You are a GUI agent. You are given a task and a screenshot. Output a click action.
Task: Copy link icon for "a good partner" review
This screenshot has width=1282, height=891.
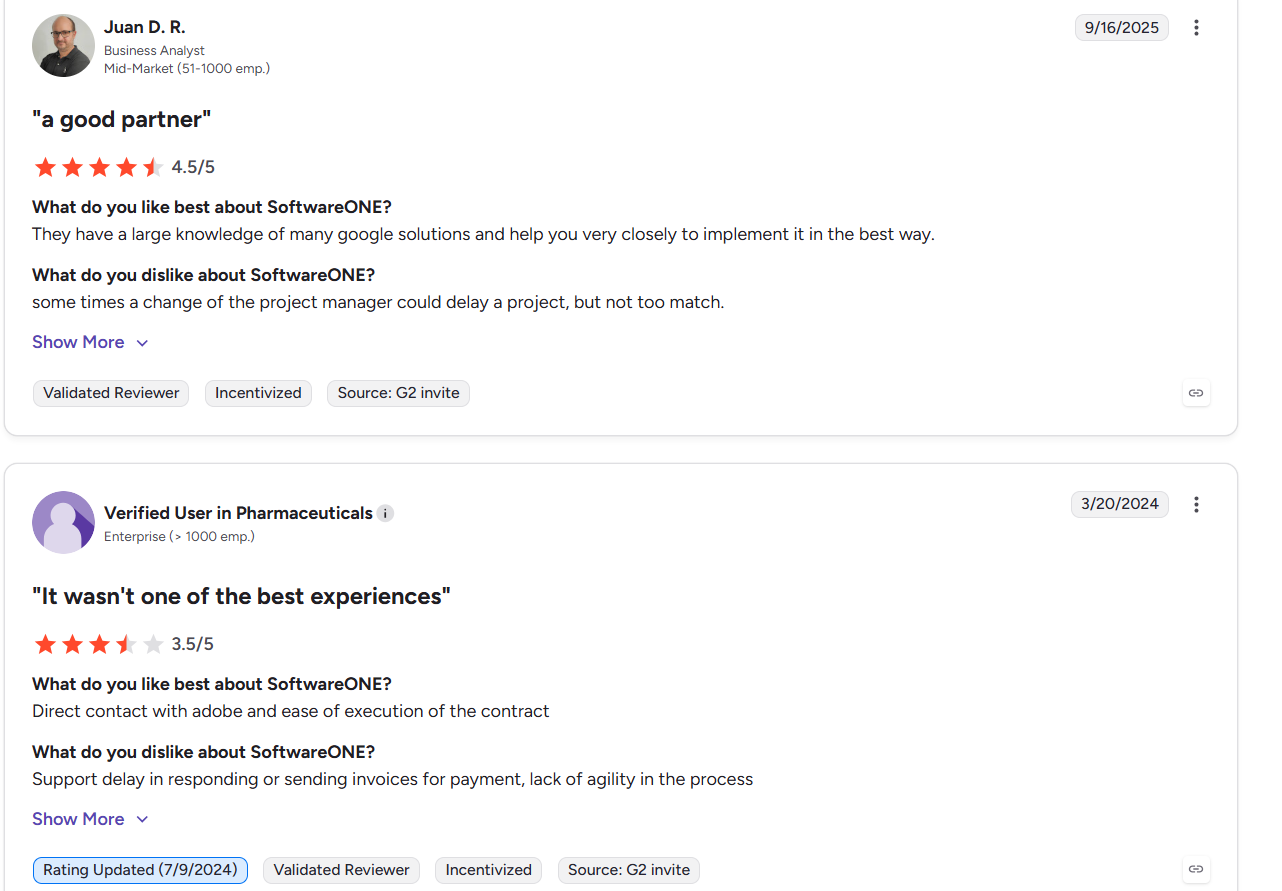(1196, 393)
